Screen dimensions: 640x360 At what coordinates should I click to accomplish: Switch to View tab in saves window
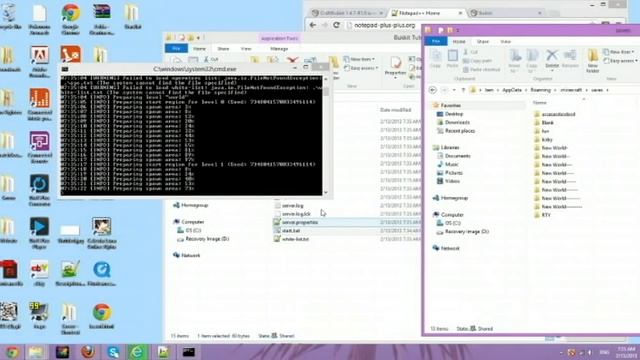click(505, 42)
